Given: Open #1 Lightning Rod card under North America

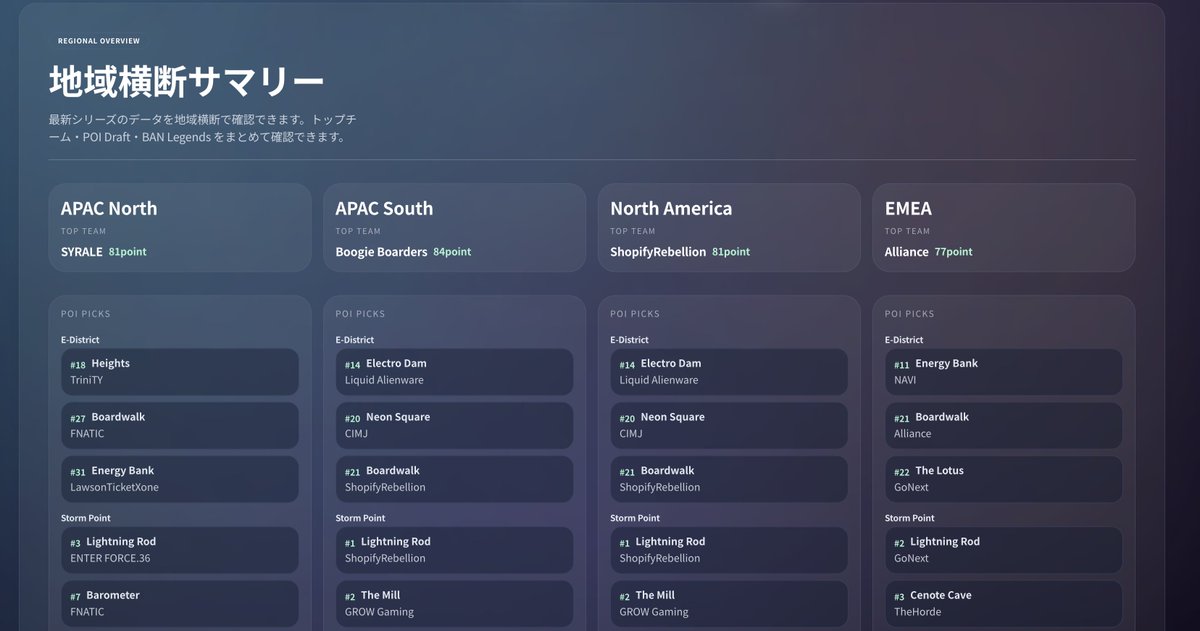Looking at the screenshot, I should [x=729, y=550].
